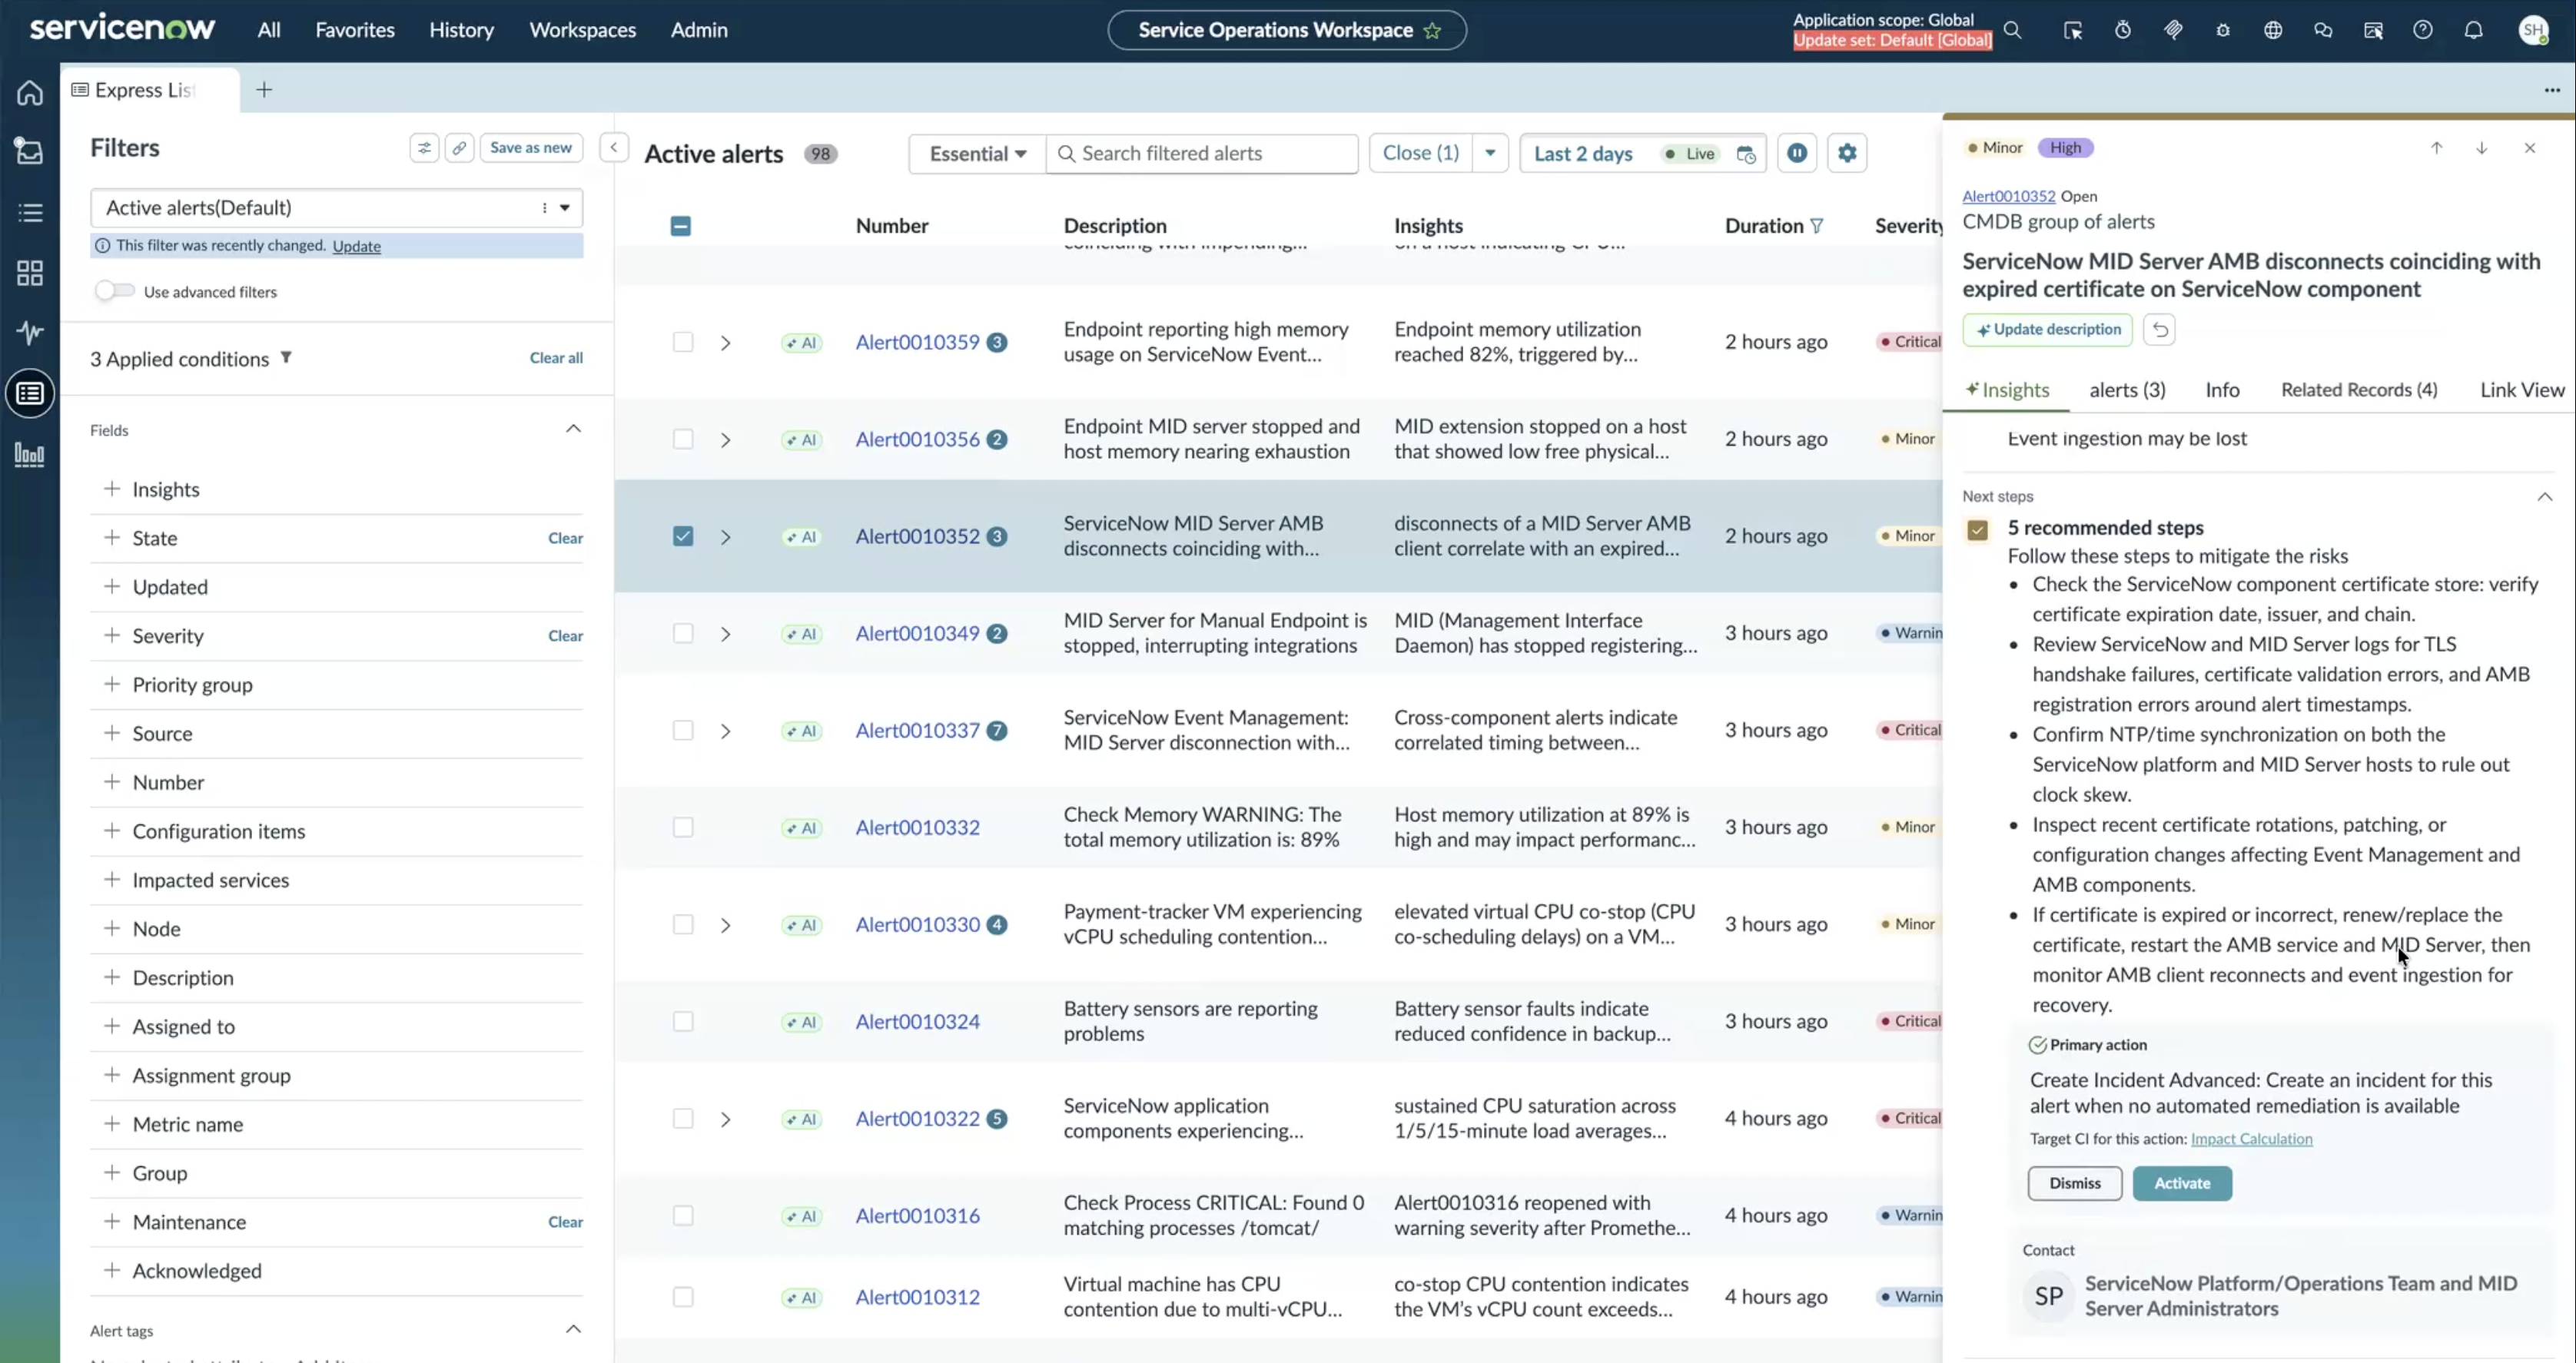The height and width of the screenshot is (1363, 2576).
Task: Switch to the Info tab
Action: tap(2222, 390)
